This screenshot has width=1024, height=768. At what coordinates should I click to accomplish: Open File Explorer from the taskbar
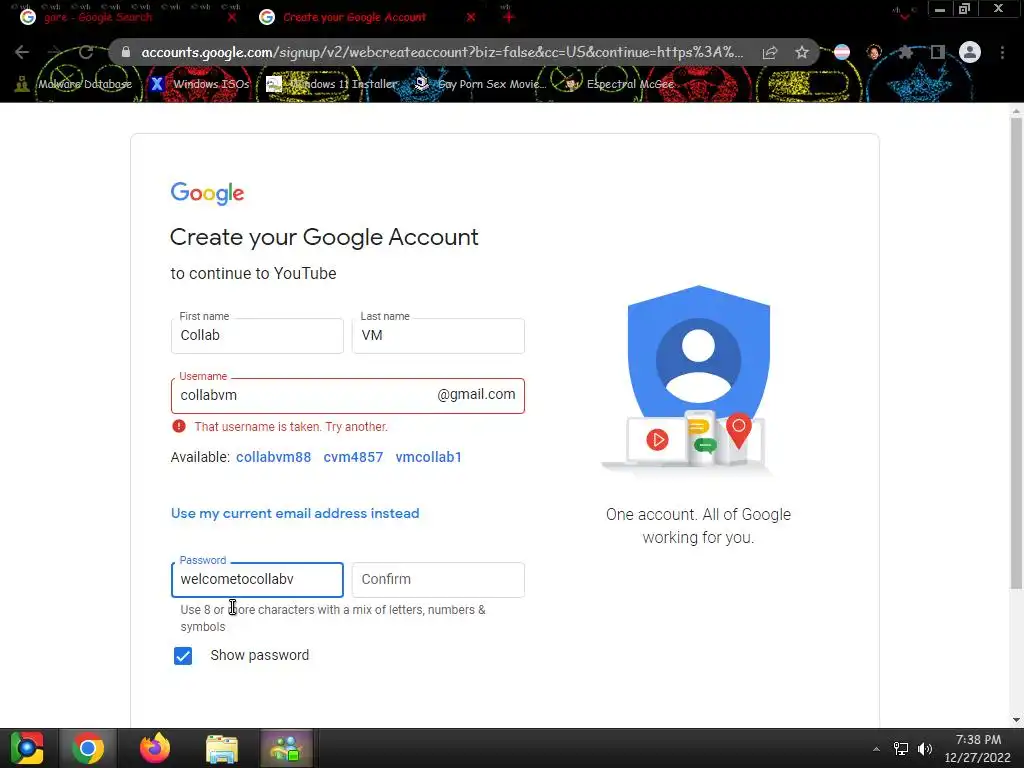pos(222,749)
